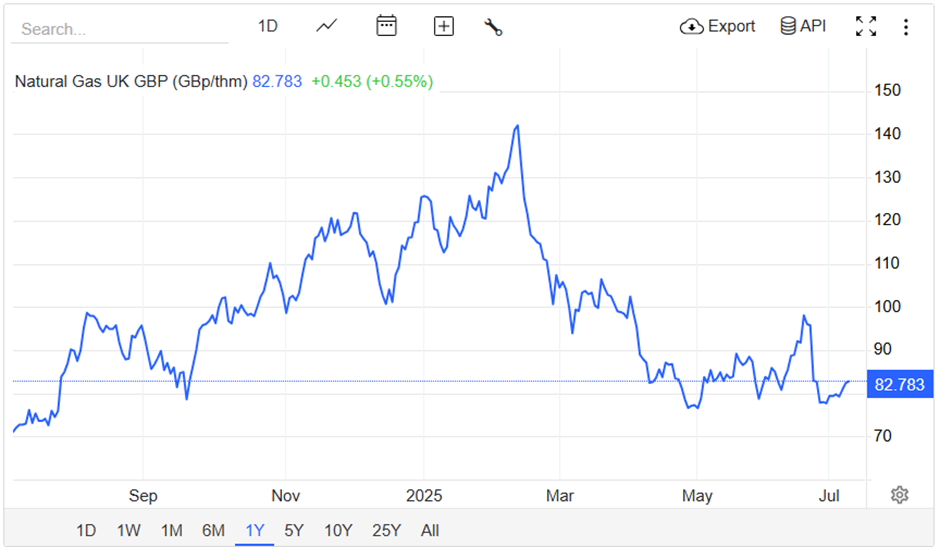Image resolution: width=940 pixels, height=547 pixels.
Task: Open the line chart type selector
Action: 327,26
